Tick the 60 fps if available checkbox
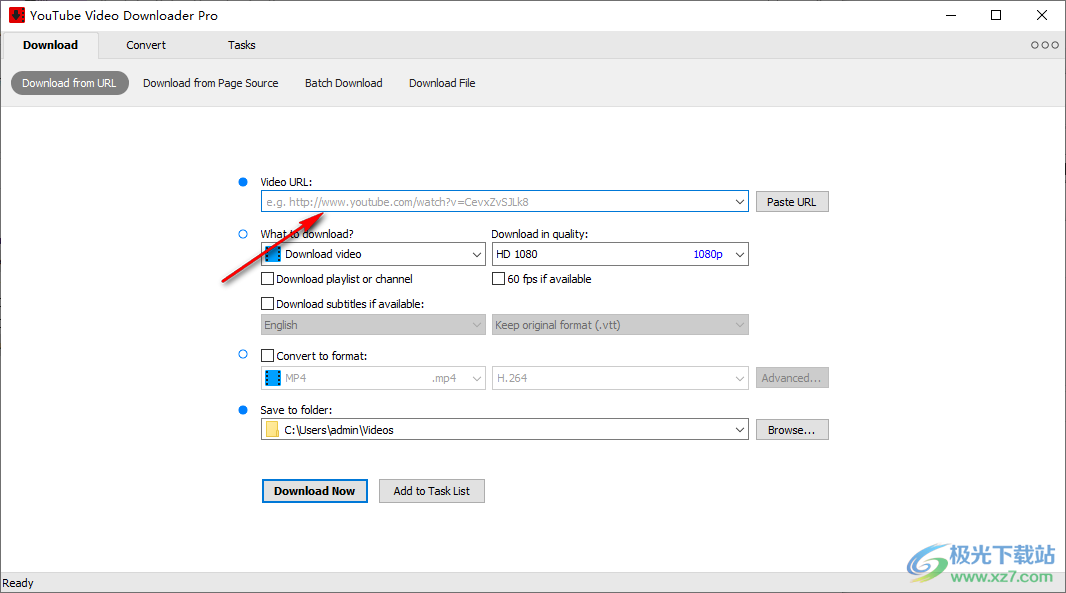Screen dimensions: 1066x593 point(498,279)
